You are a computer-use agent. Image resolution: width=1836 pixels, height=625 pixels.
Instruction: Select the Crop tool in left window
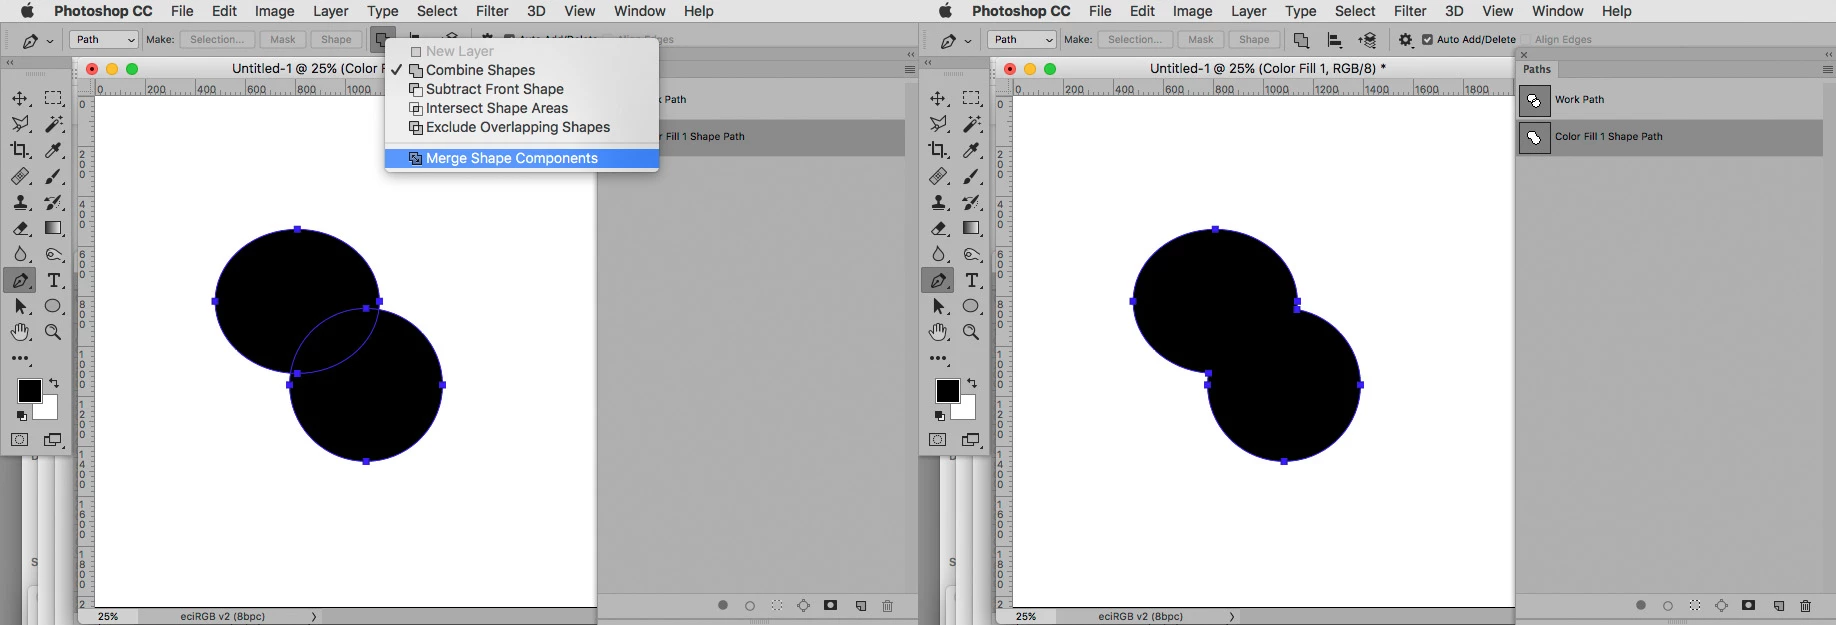point(20,150)
